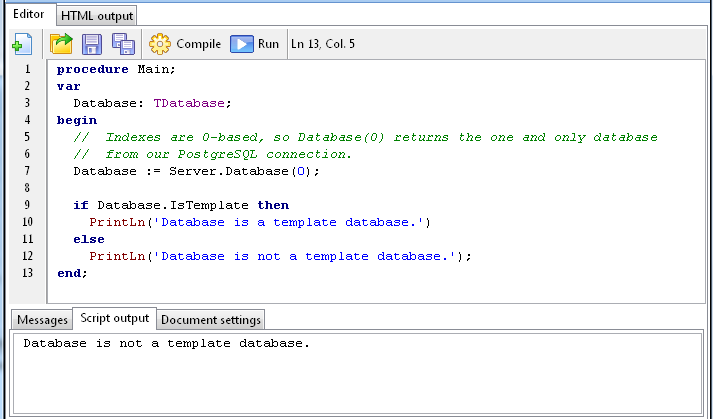713x419 pixels.
Task: Create a new script document
Action: point(22,44)
